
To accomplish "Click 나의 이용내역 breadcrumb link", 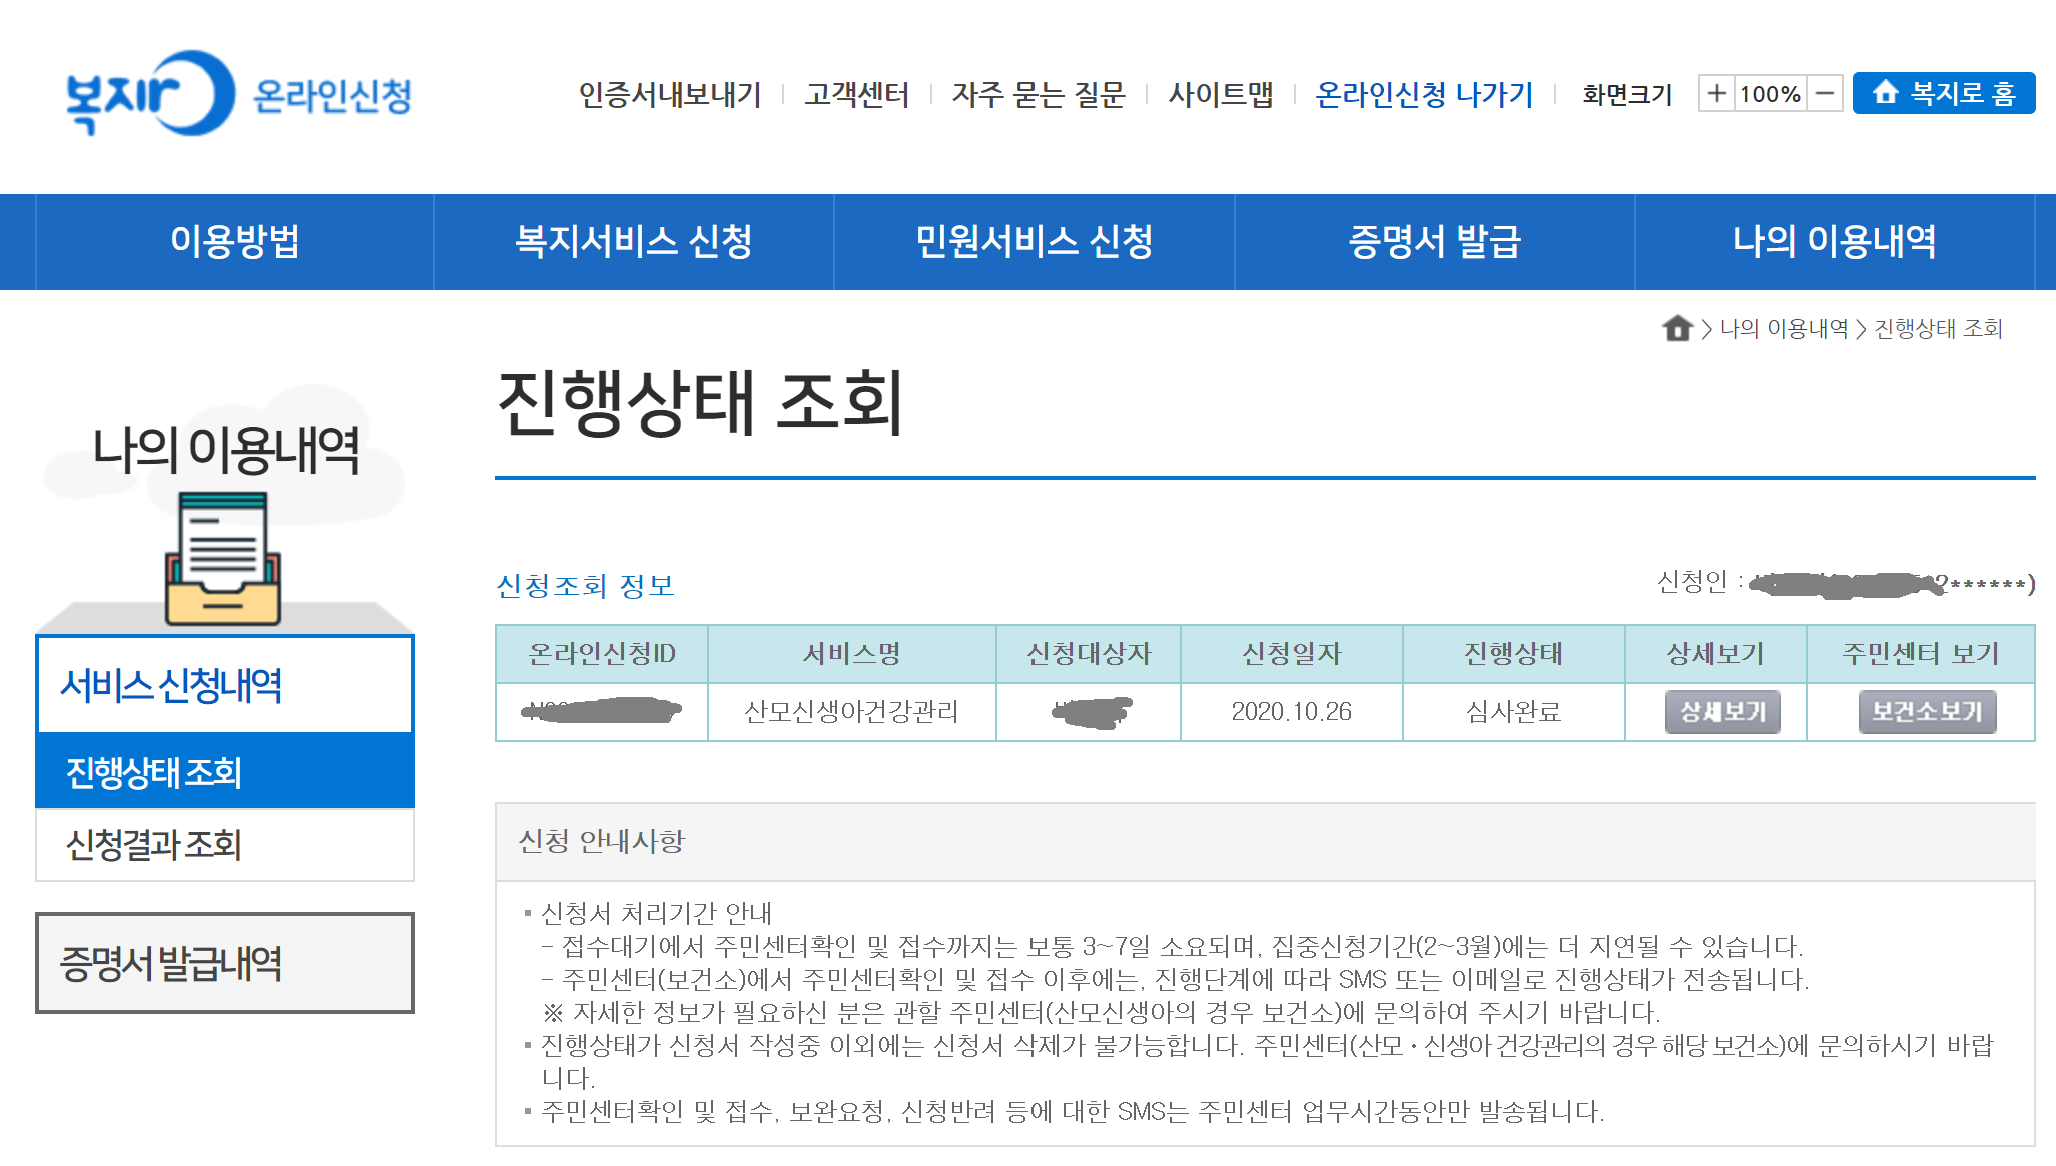I will 1784,329.
